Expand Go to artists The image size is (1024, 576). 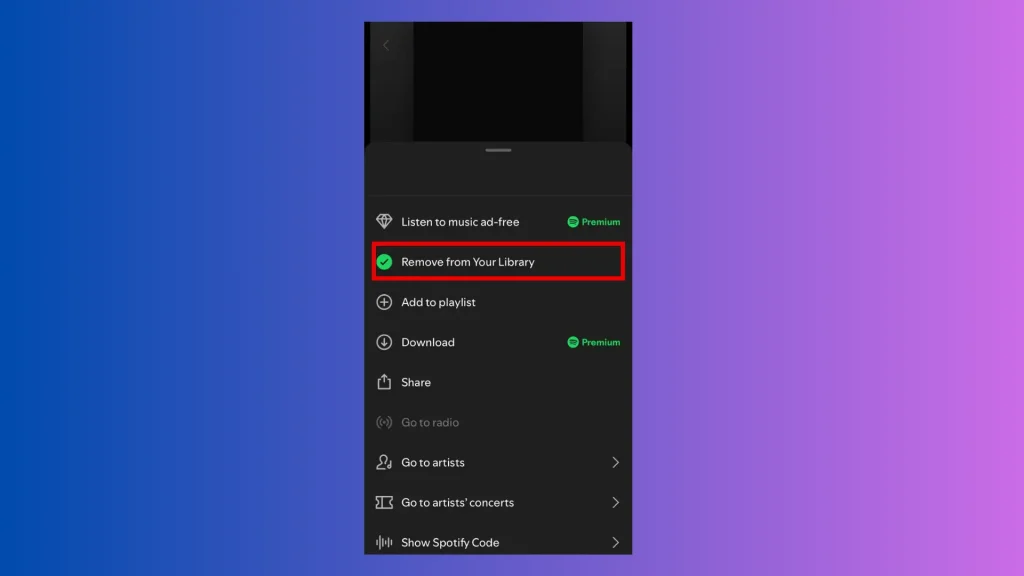[433, 462]
